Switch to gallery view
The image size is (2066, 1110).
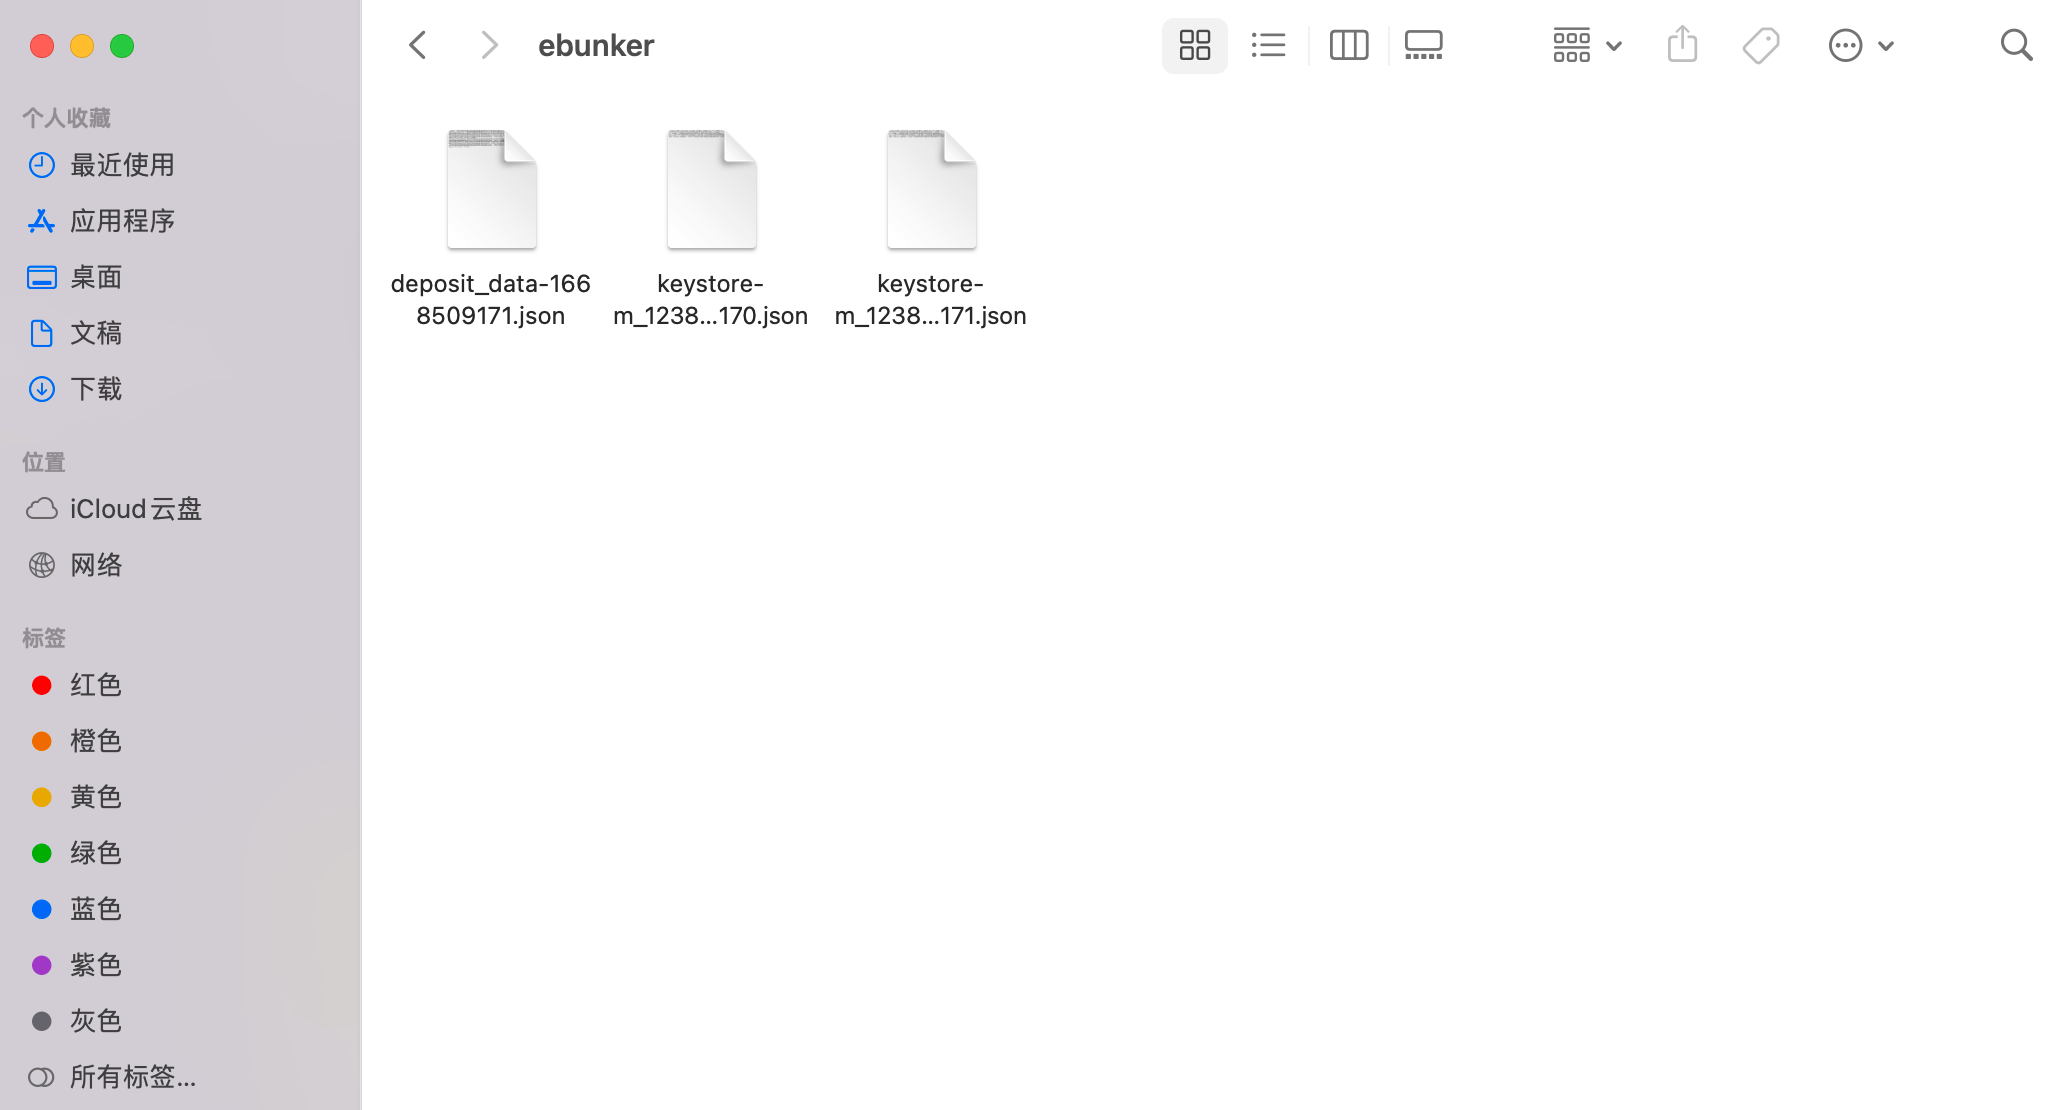pyautogui.click(x=1423, y=45)
